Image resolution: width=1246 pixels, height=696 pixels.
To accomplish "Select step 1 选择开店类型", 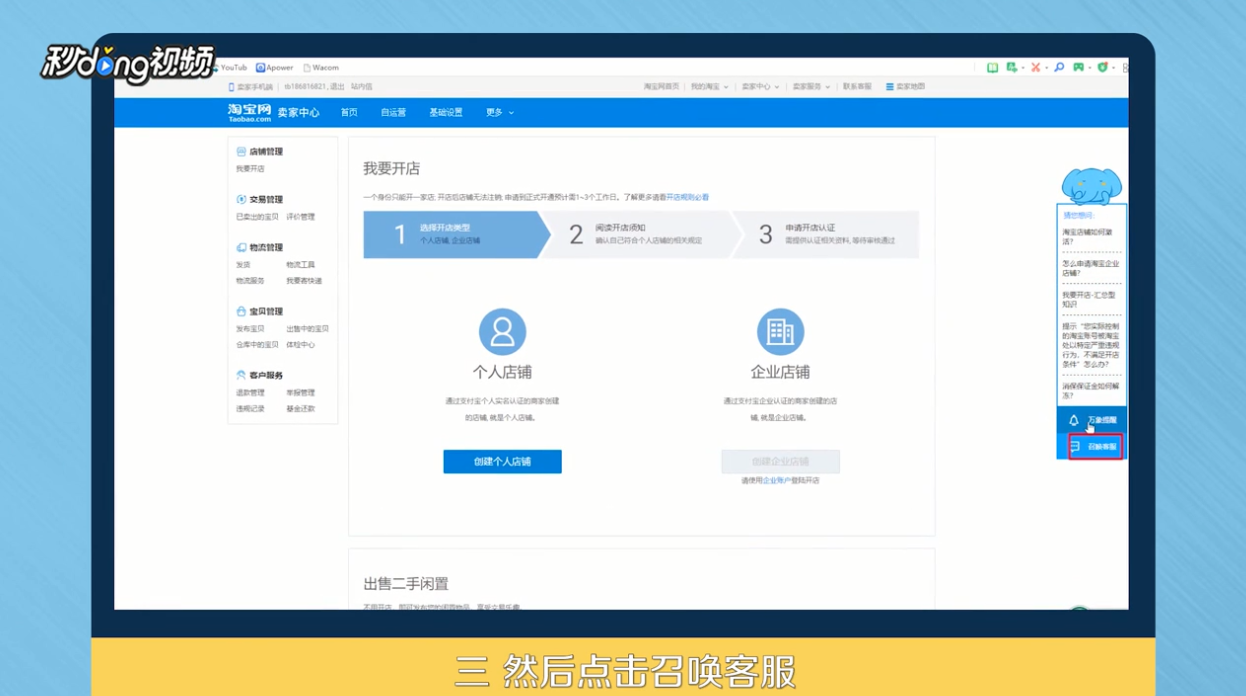I will (455, 235).
